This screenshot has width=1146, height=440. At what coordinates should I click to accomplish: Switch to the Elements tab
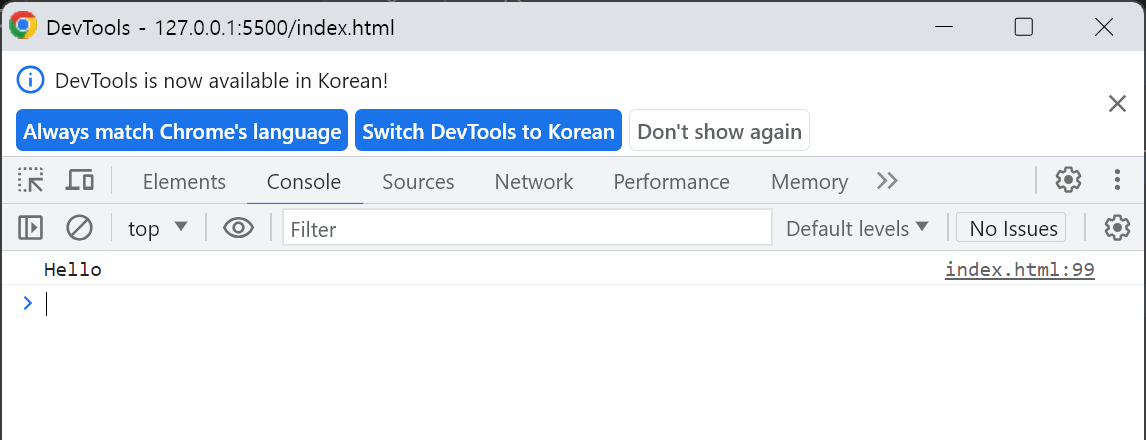pyautogui.click(x=184, y=181)
